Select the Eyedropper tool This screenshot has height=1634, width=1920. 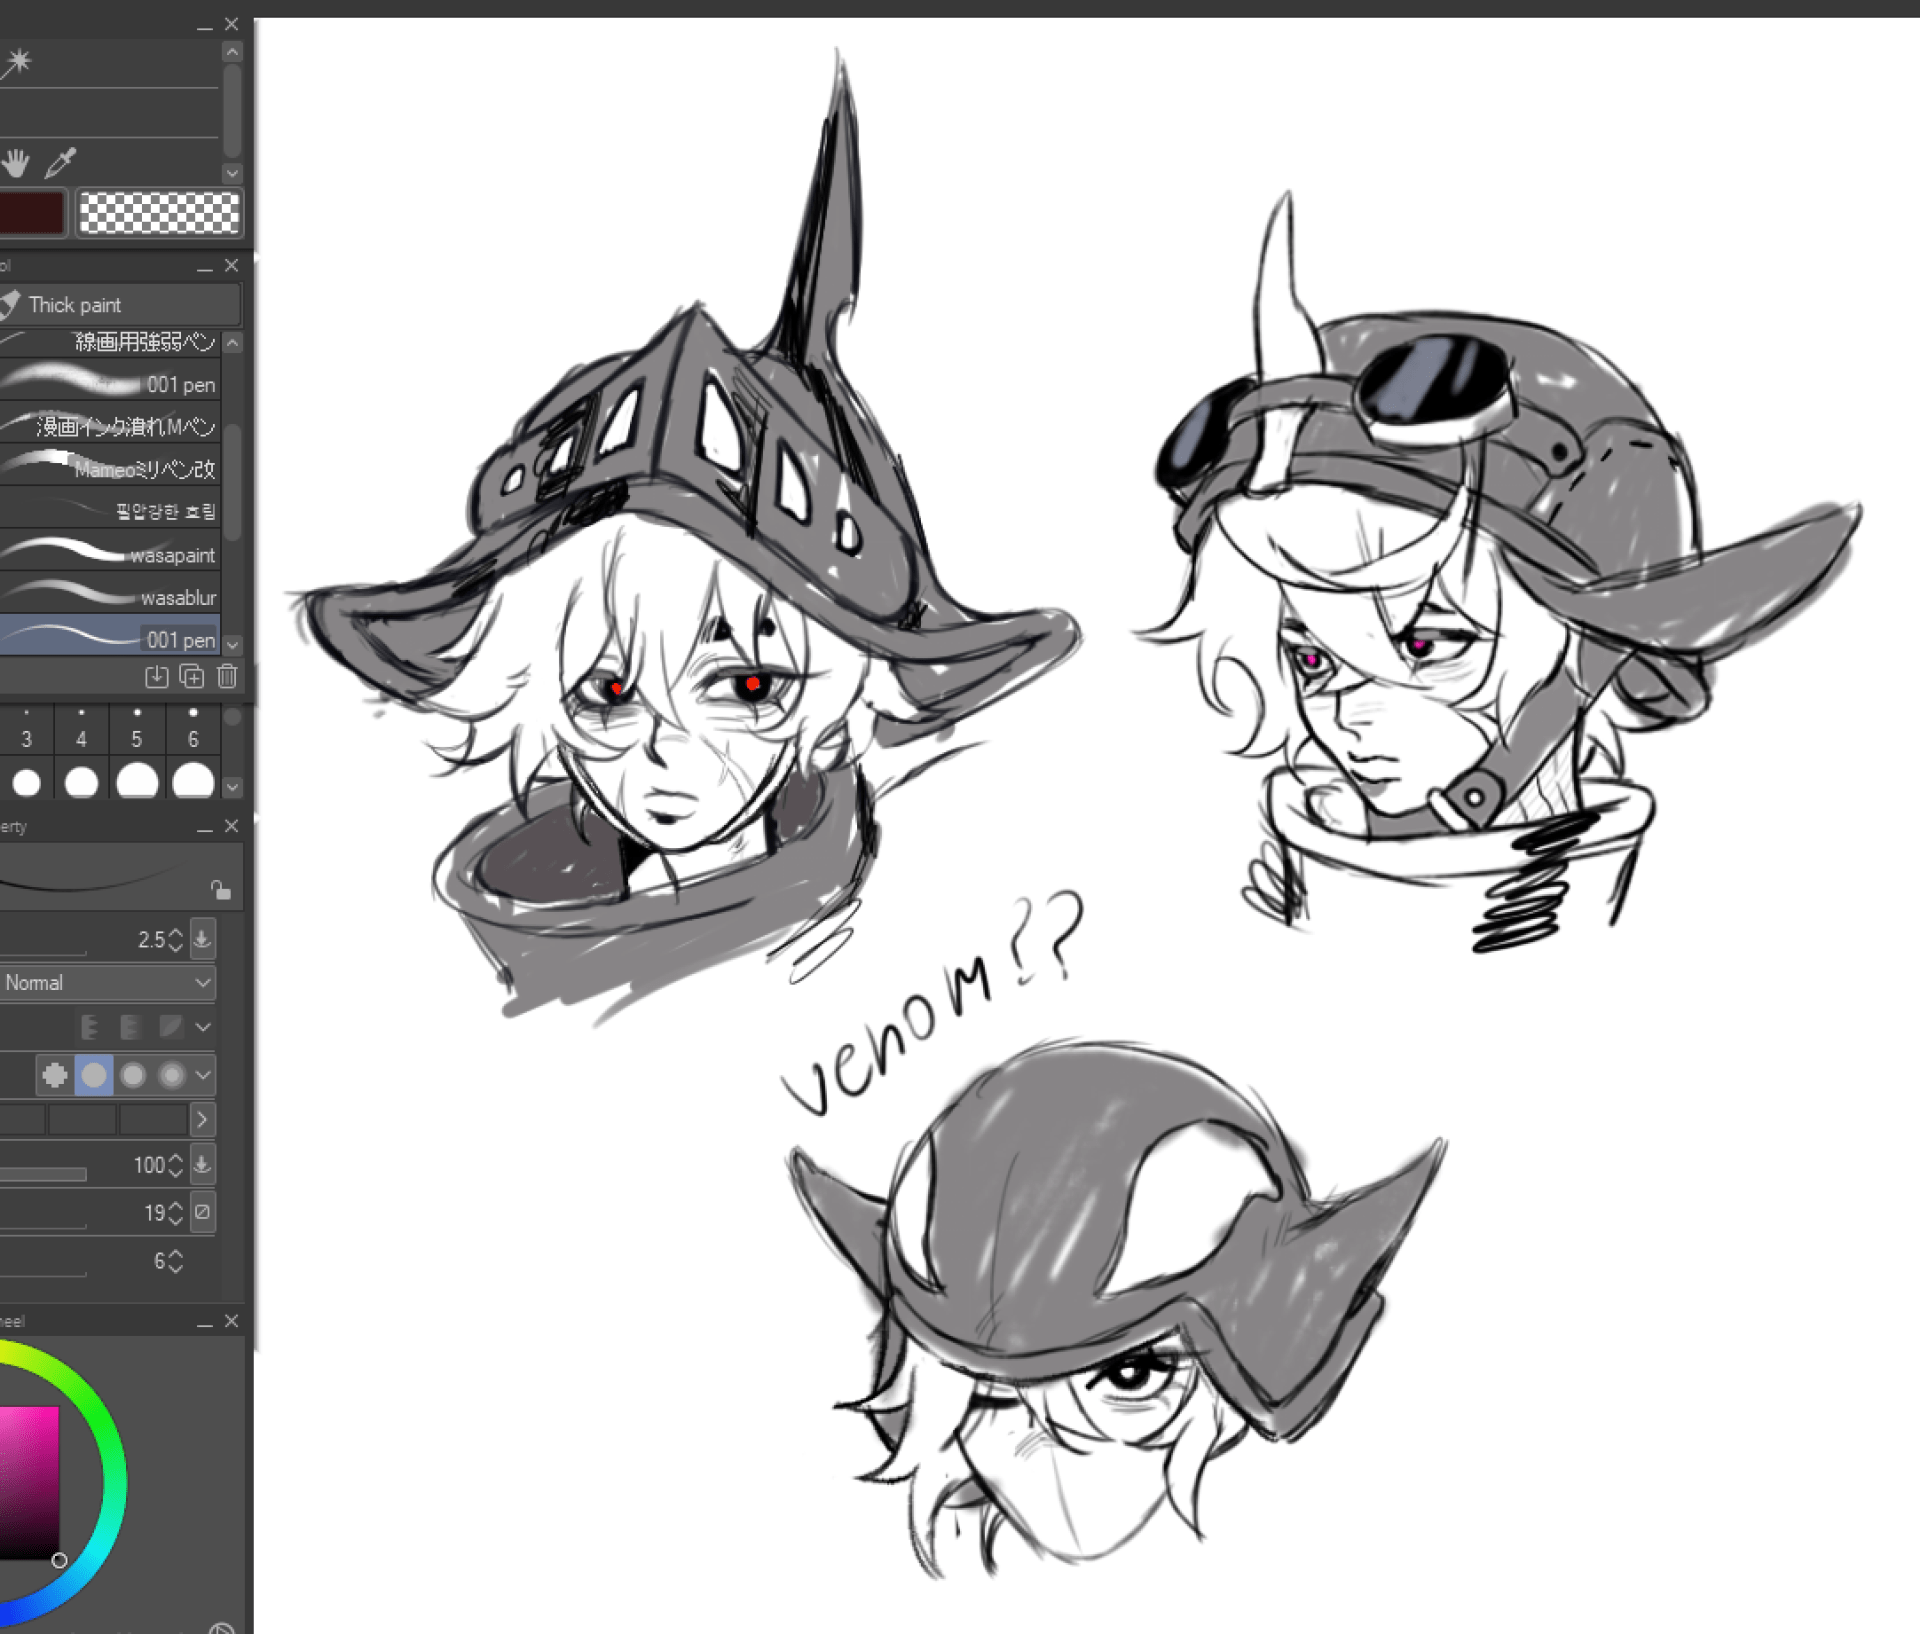click(61, 162)
